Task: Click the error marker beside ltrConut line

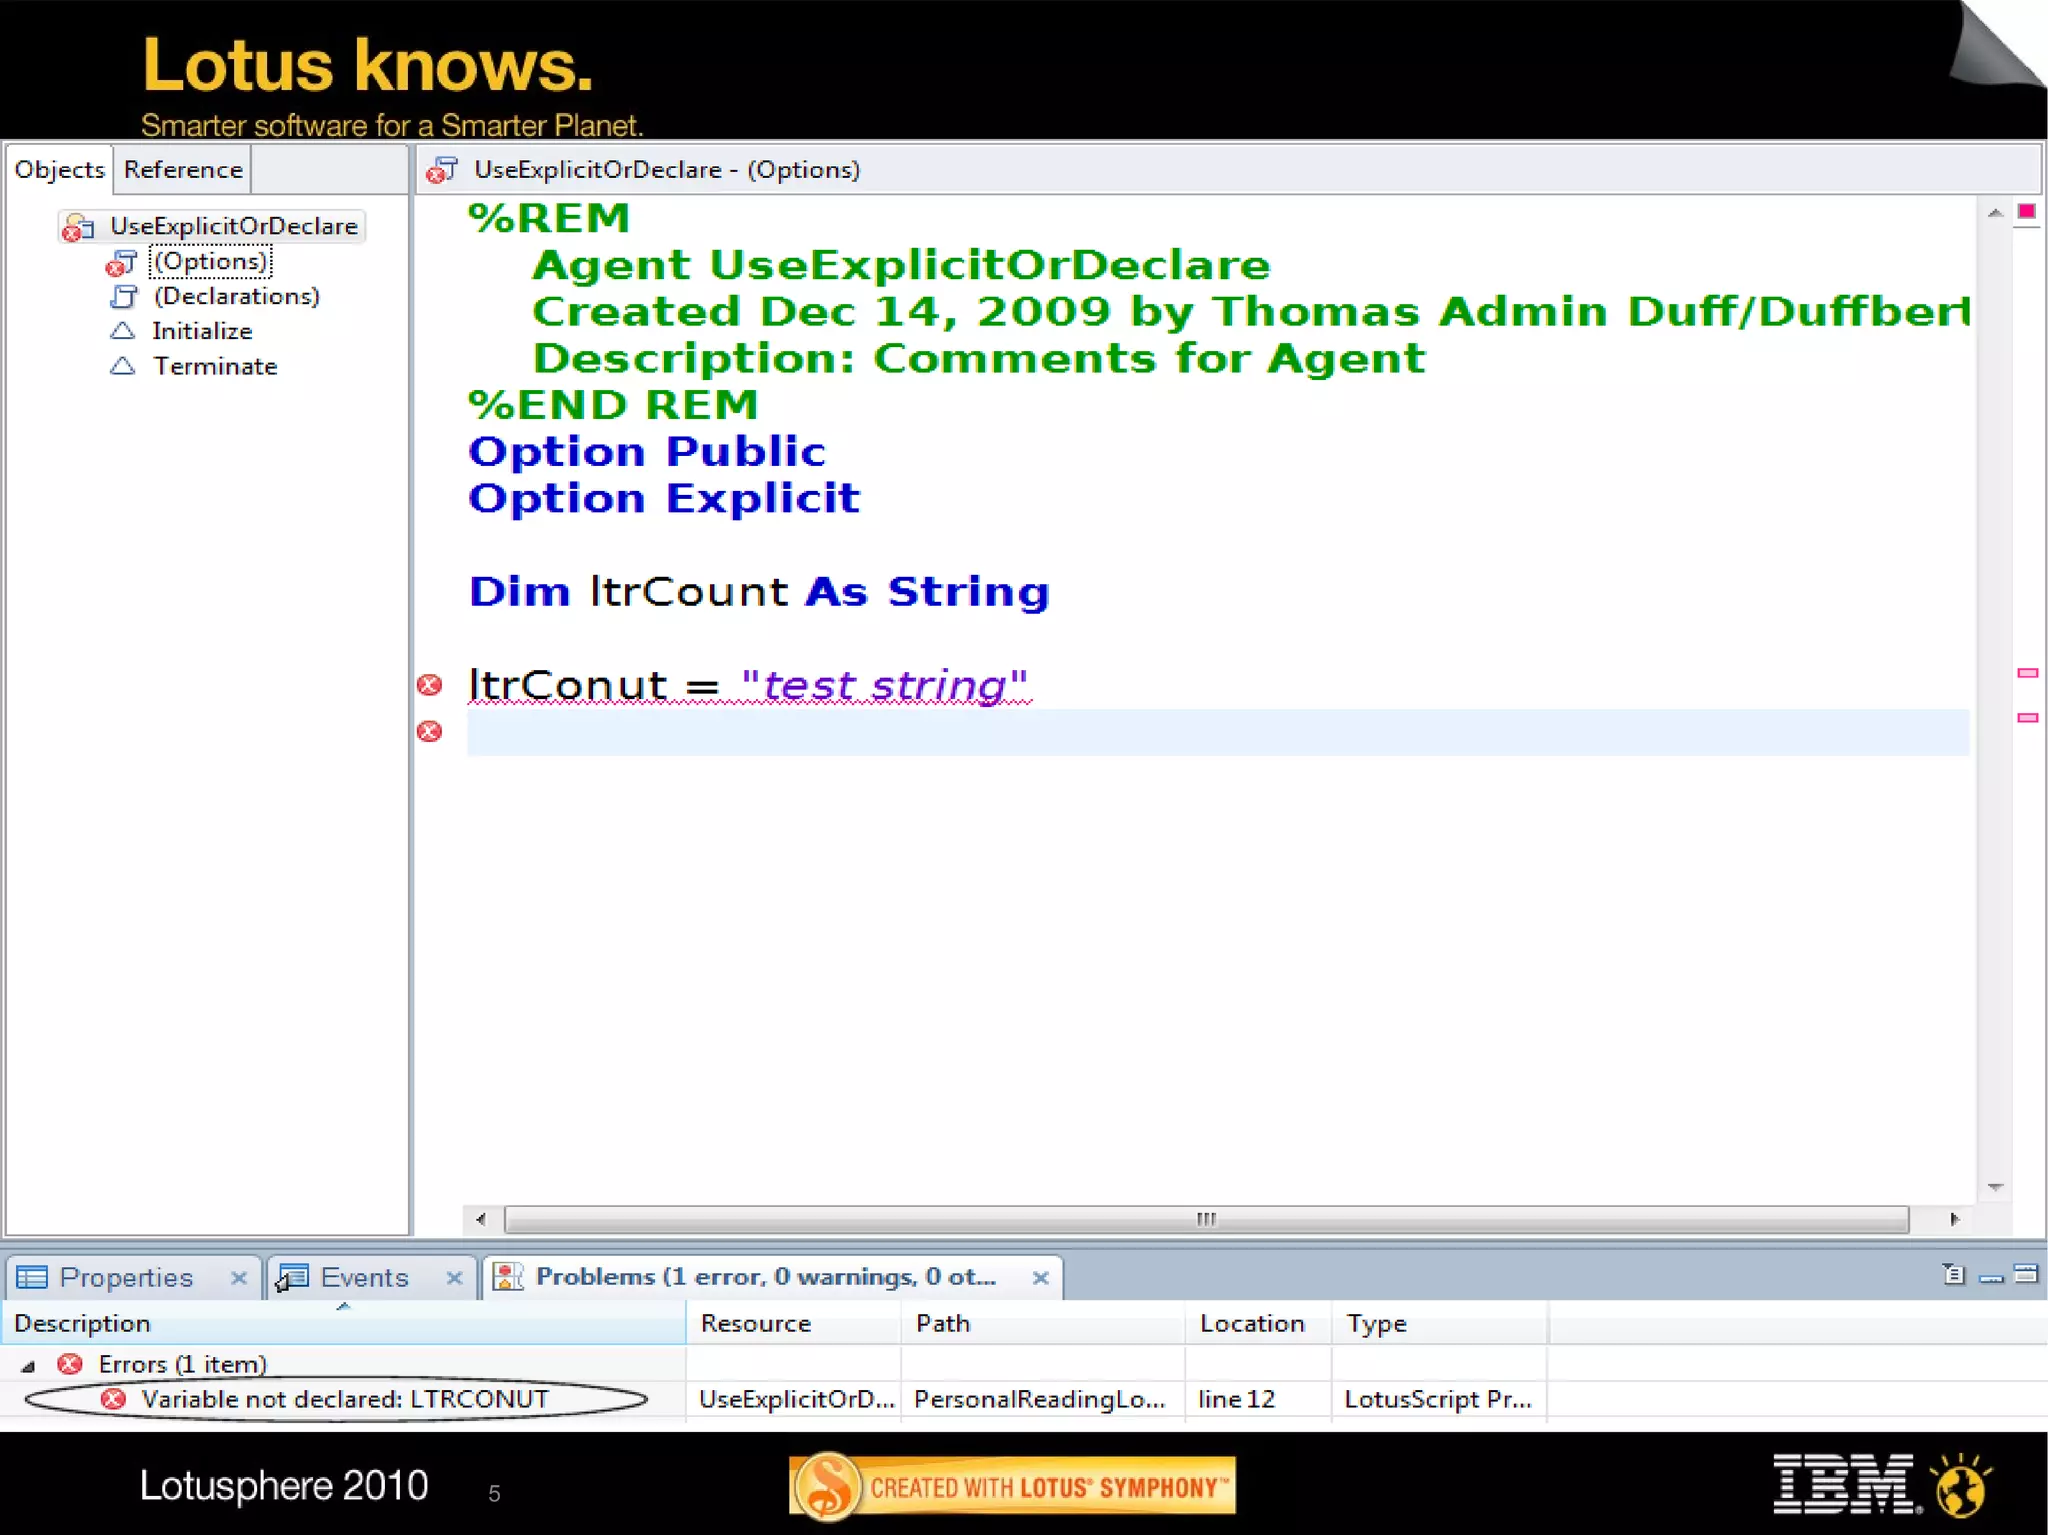Action: [x=430, y=685]
